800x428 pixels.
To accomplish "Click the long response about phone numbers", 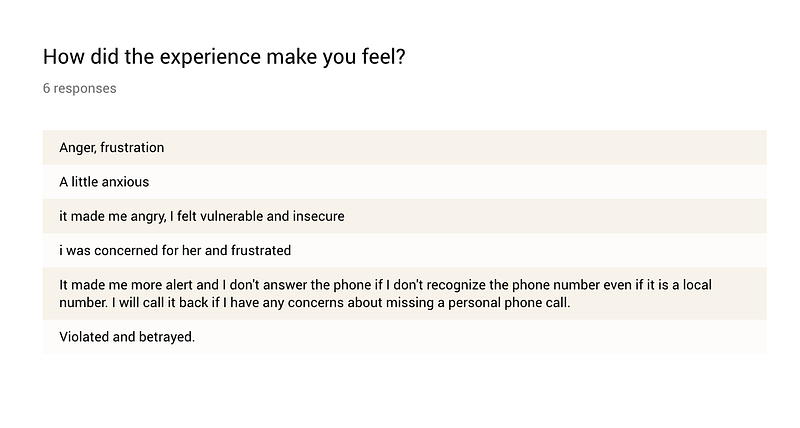I will coord(404,293).
